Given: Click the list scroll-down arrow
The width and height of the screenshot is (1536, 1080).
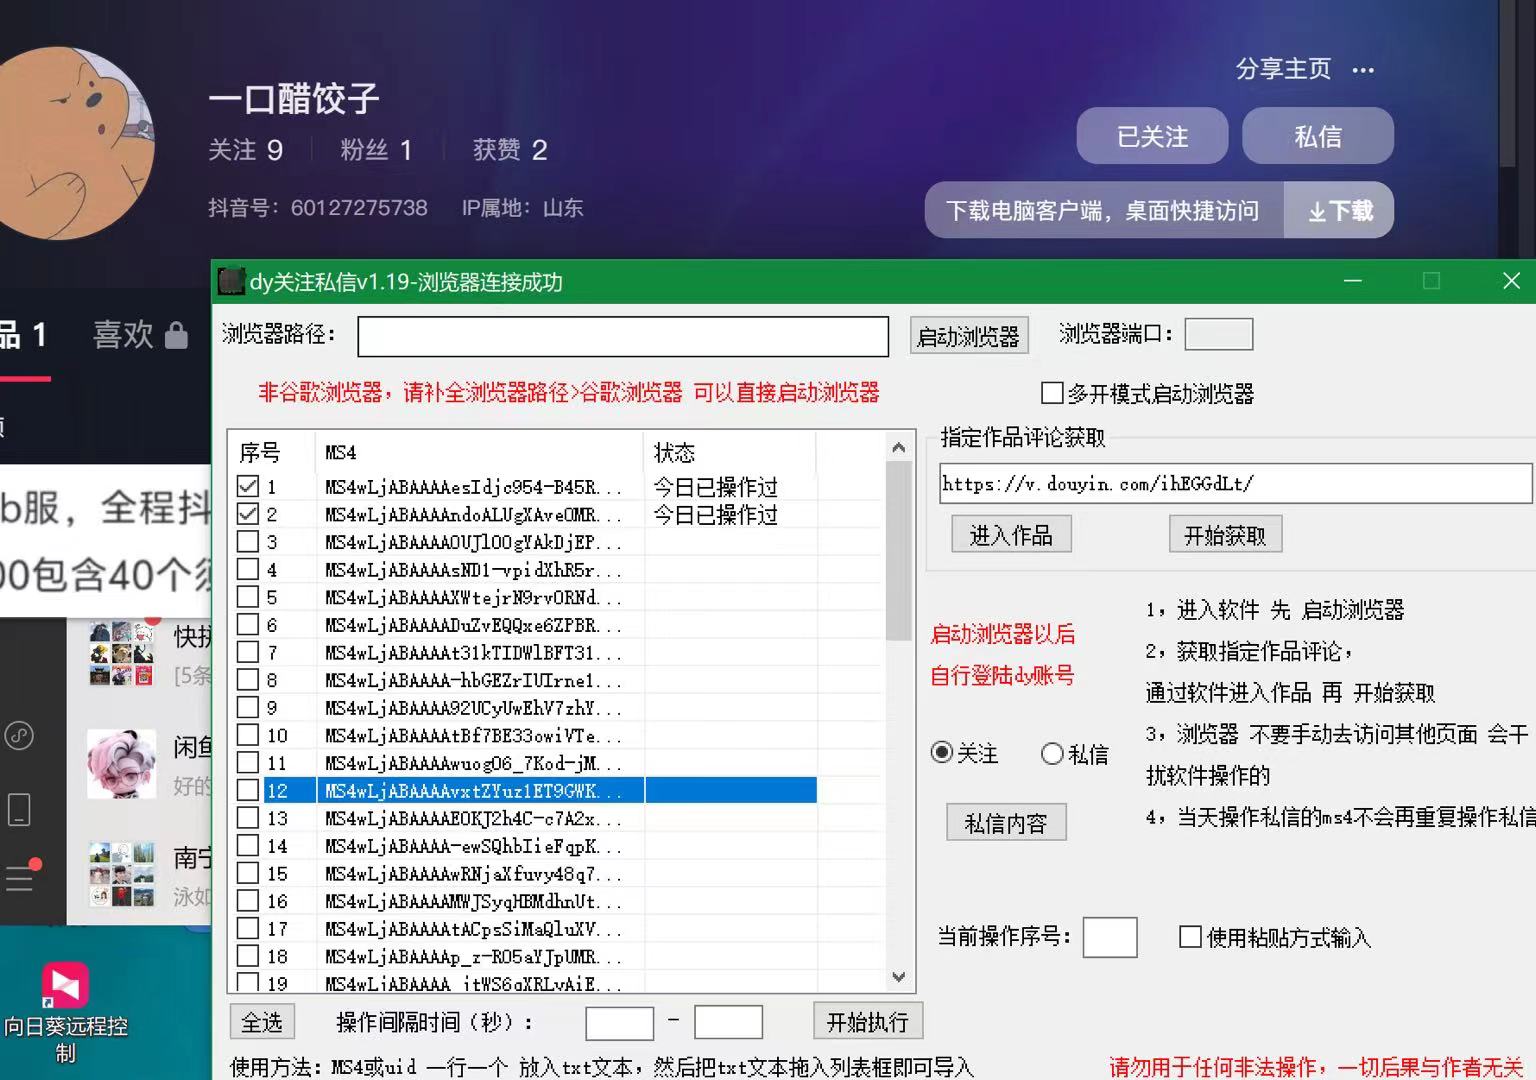Looking at the screenshot, I should 898,977.
